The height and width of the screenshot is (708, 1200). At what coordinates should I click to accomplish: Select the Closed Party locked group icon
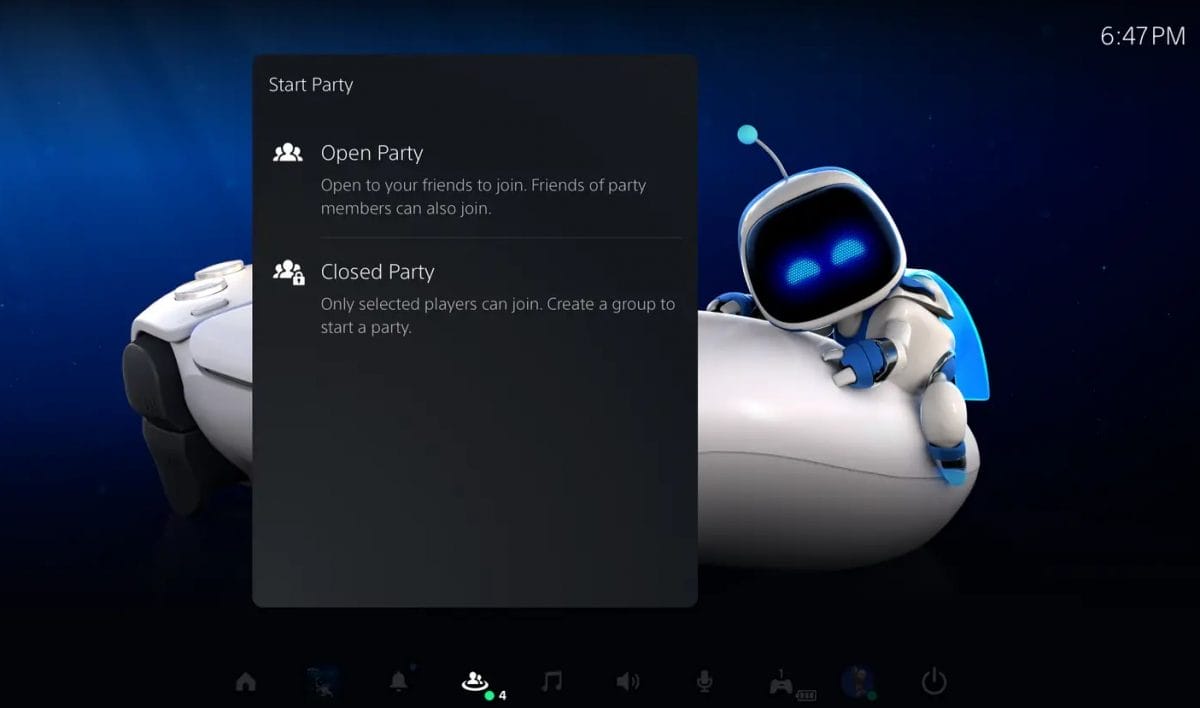tap(287, 271)
